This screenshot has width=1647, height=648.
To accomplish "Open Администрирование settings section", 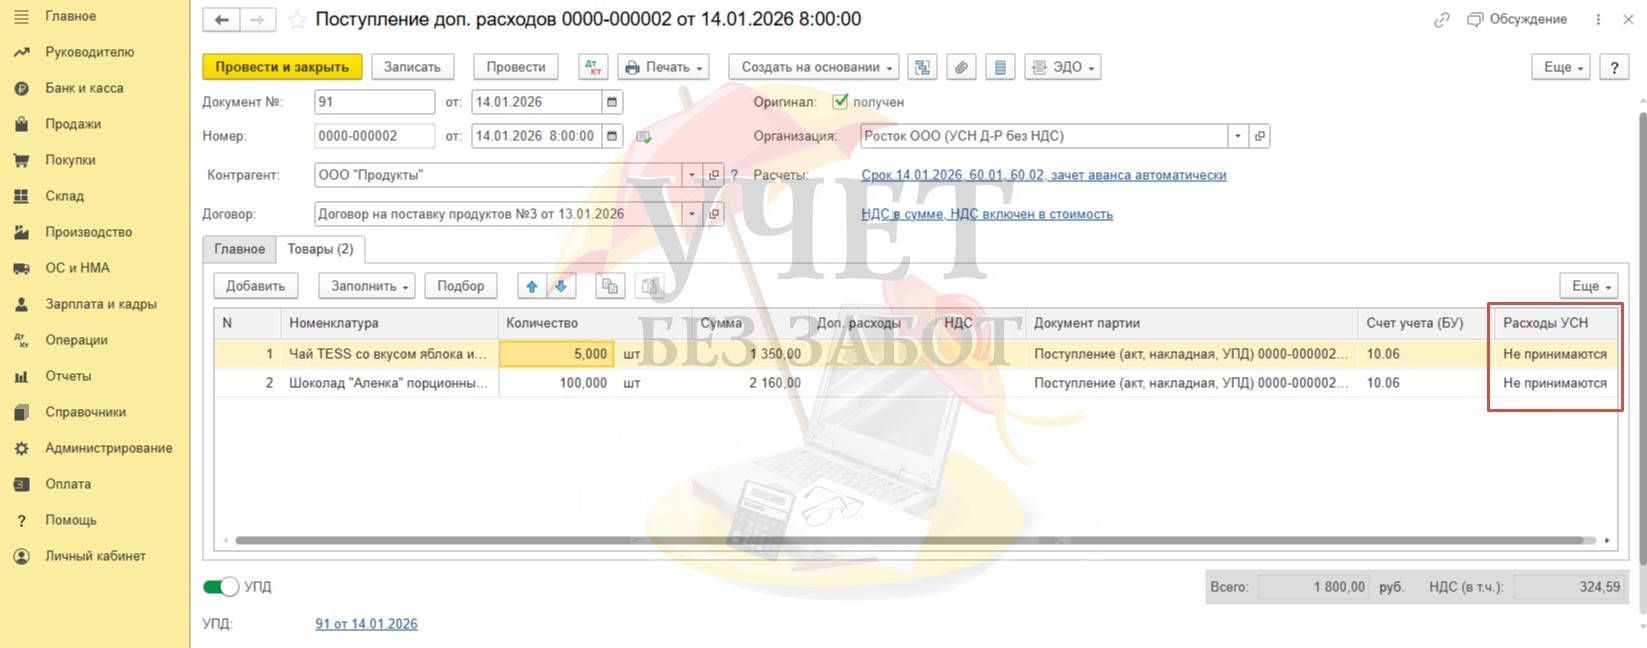I will (108, 448).
